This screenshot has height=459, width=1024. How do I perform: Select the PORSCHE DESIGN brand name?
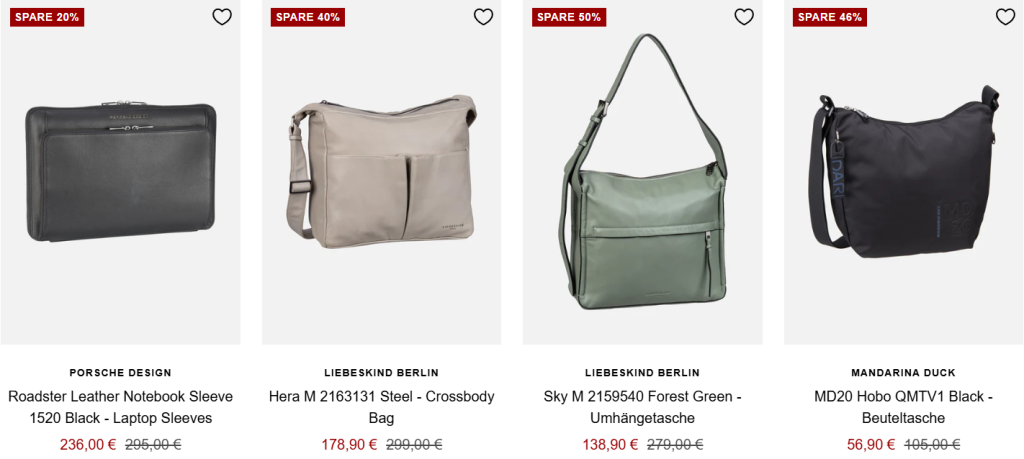[x=120, y=373]
